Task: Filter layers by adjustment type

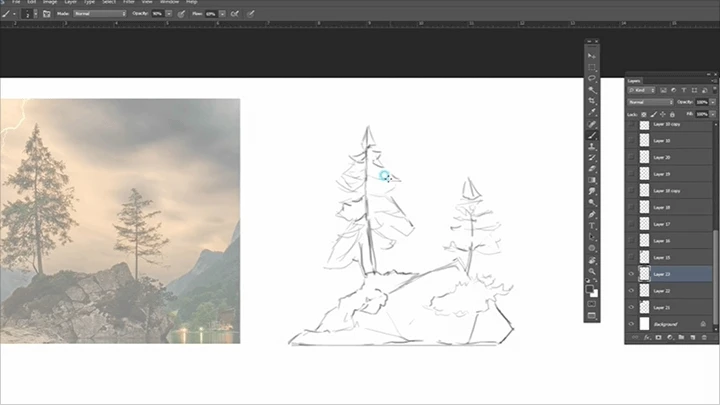Action: 674,90
